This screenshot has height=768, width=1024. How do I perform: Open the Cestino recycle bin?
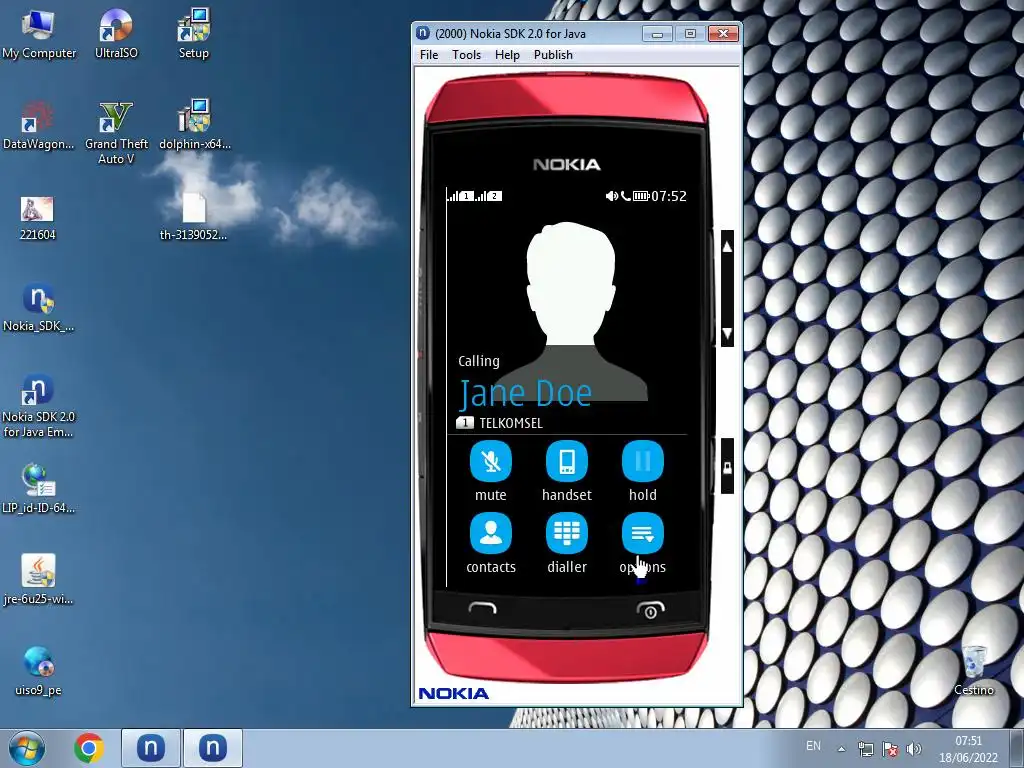[x=974, y=671]
